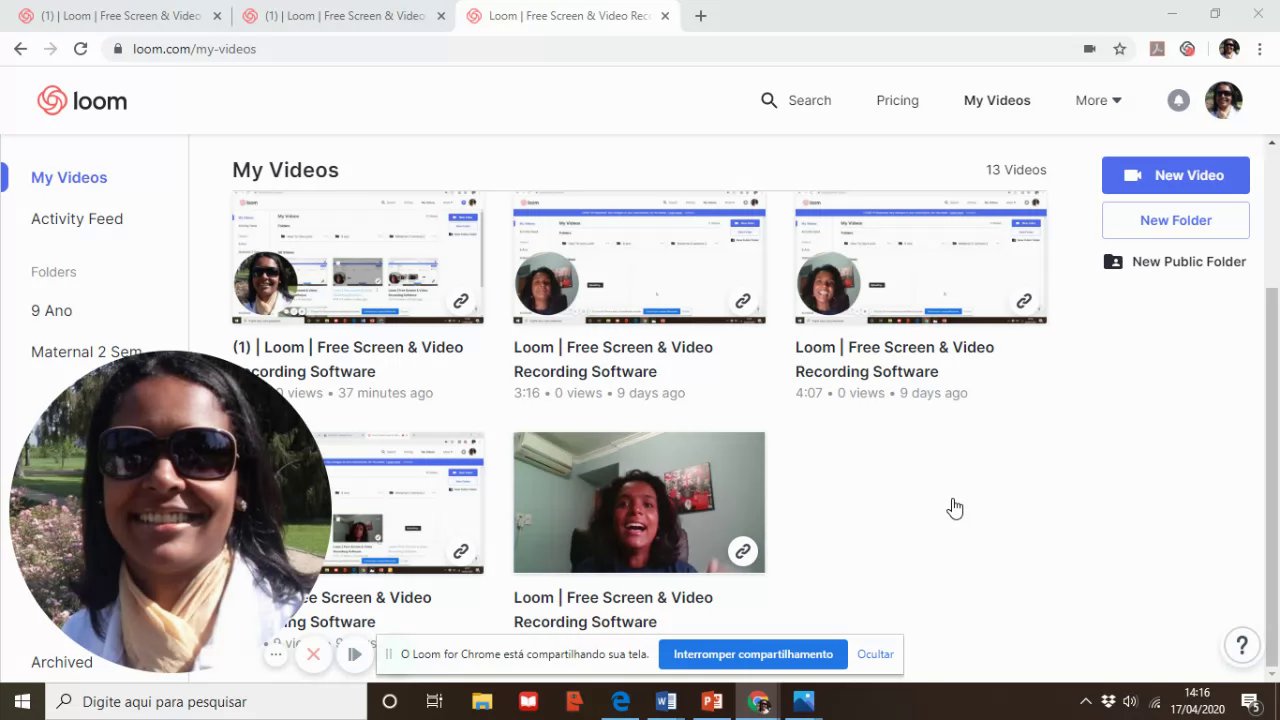Open Task View on the taskbar
This screenshot has width=1280, height=720.
(434, 701)
